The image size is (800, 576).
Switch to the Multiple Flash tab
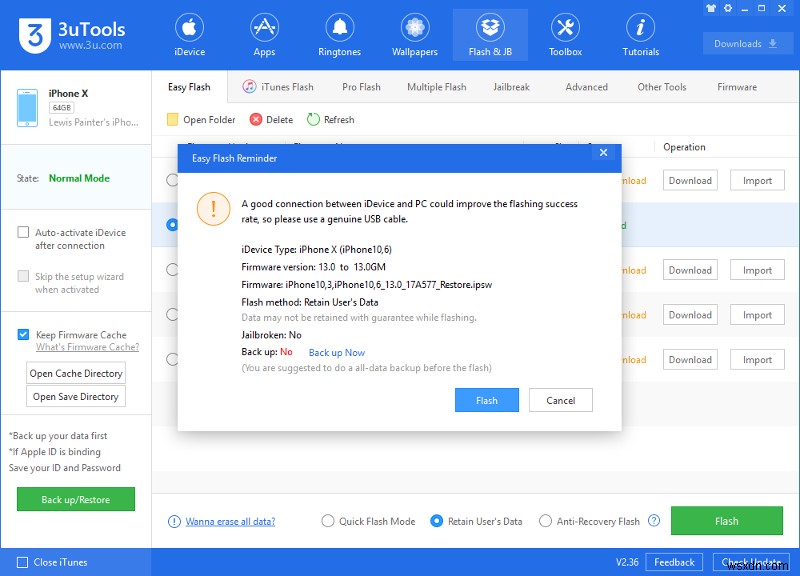tap(437, 87)
